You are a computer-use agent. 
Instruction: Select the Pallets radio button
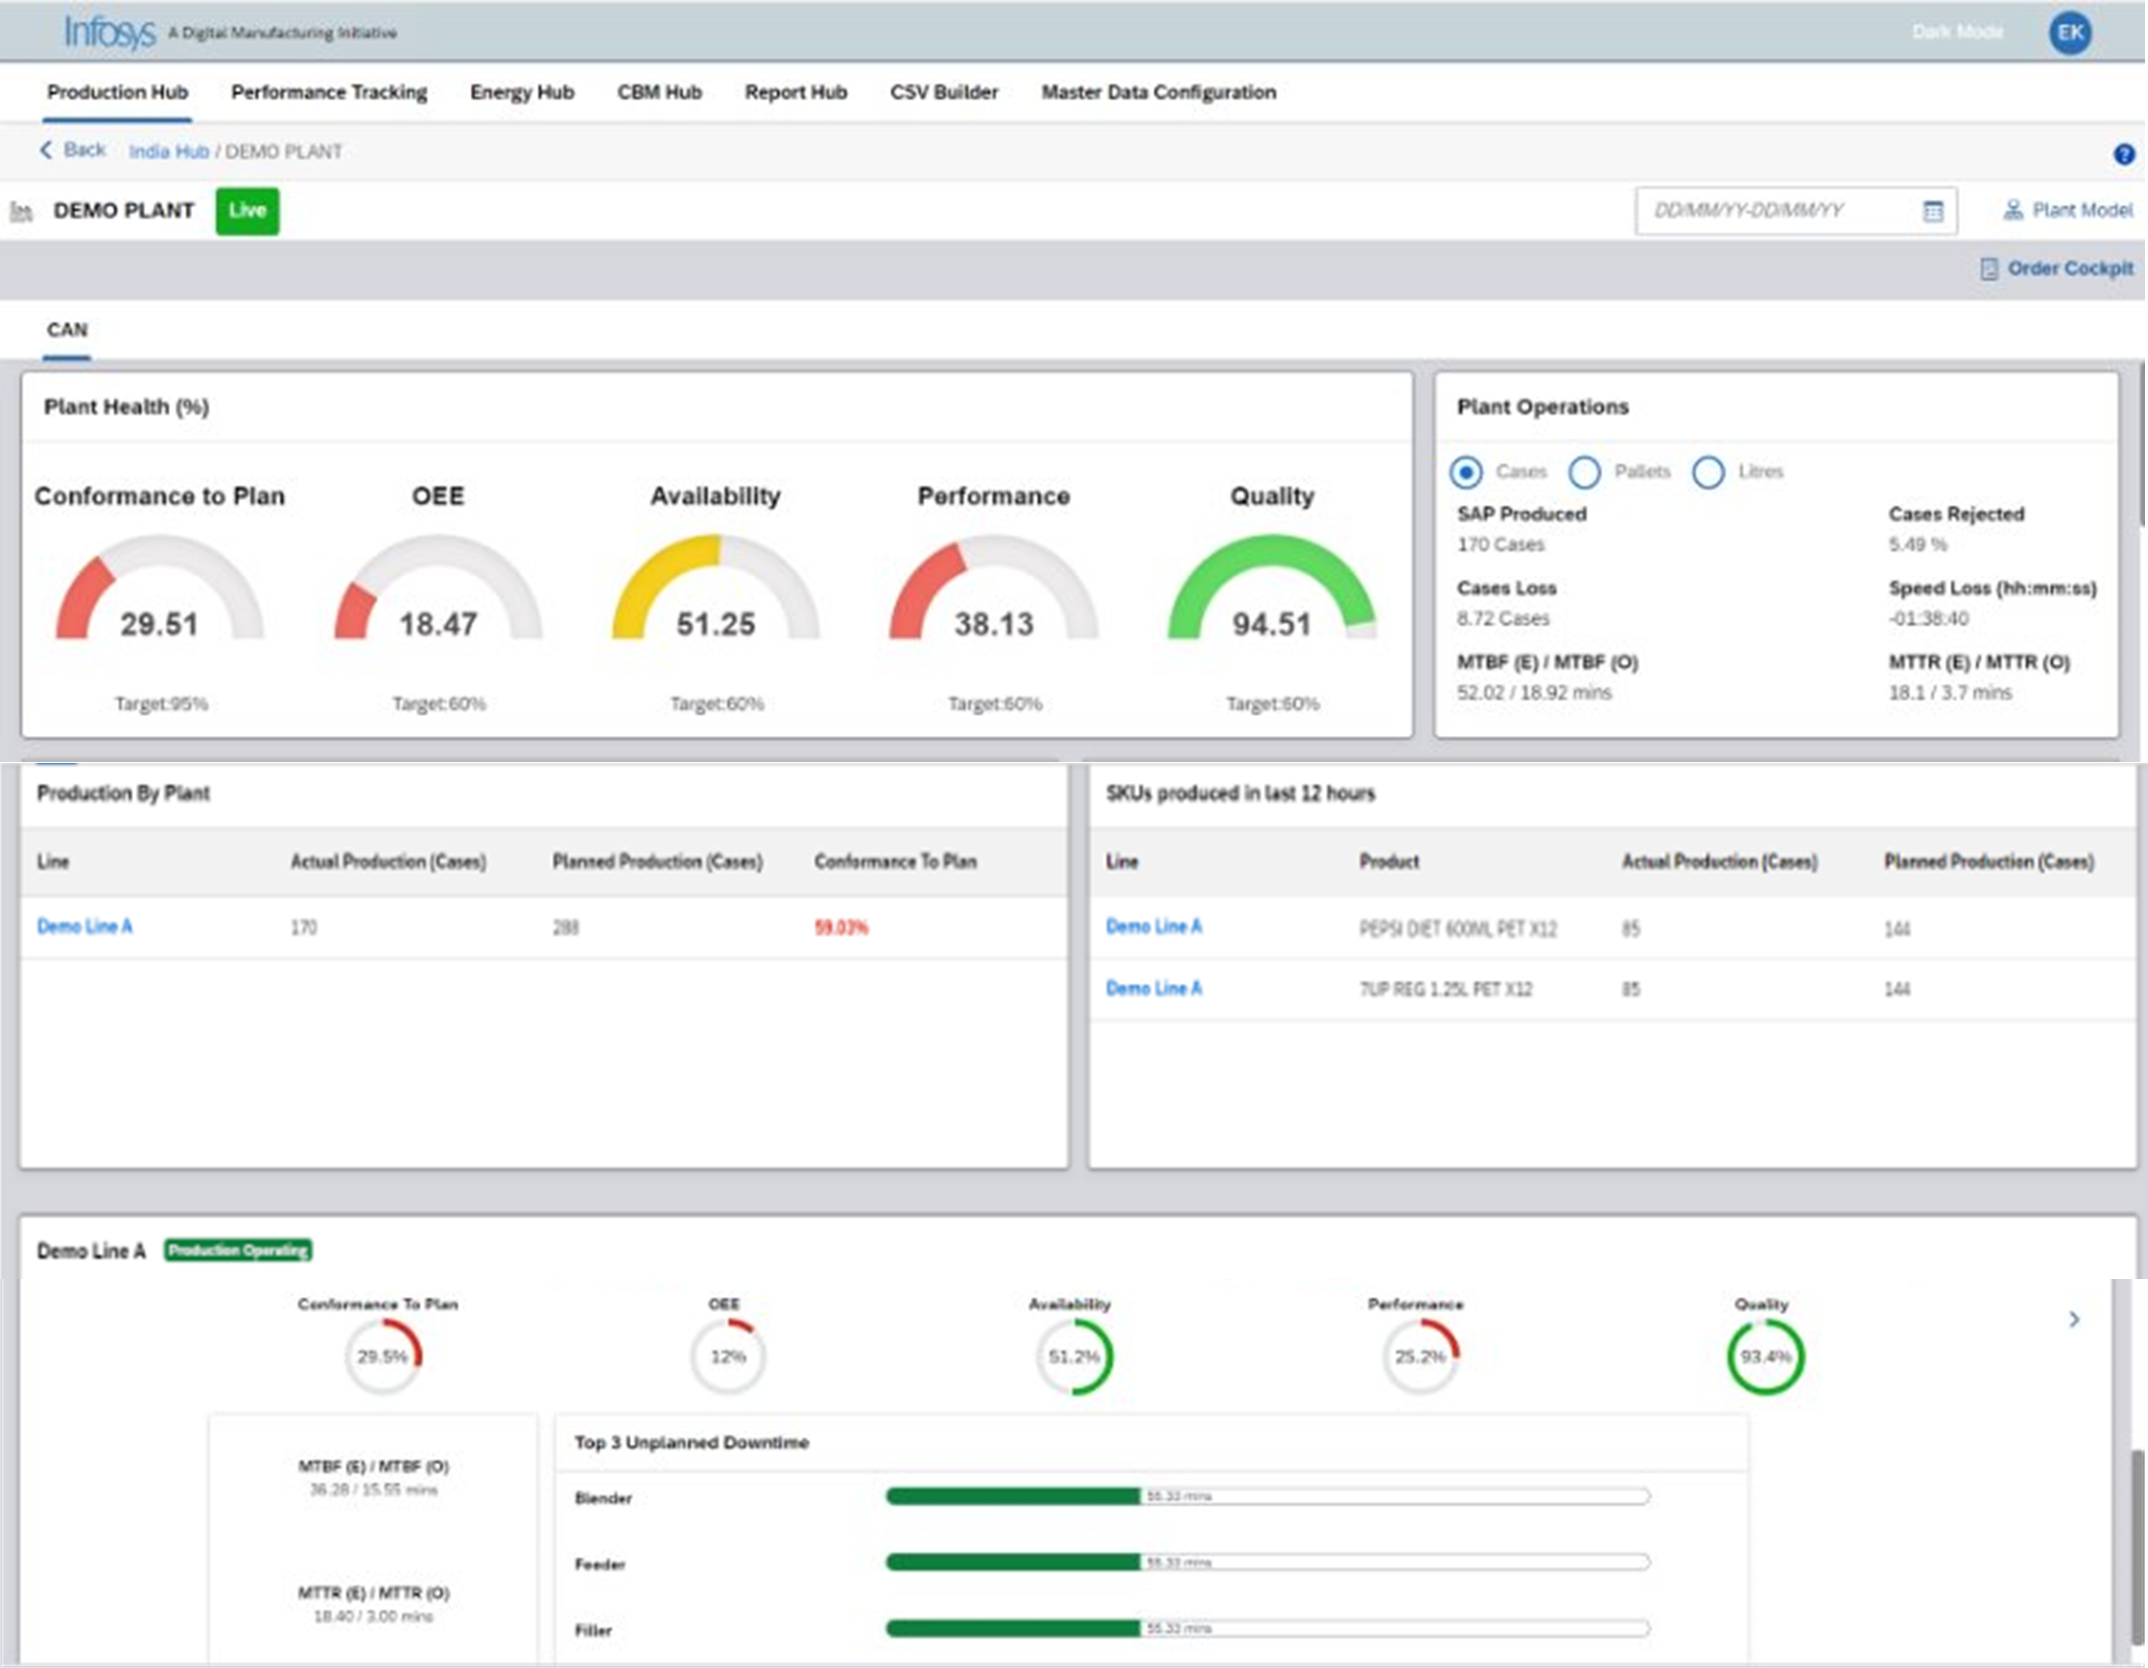(1584, 472)
